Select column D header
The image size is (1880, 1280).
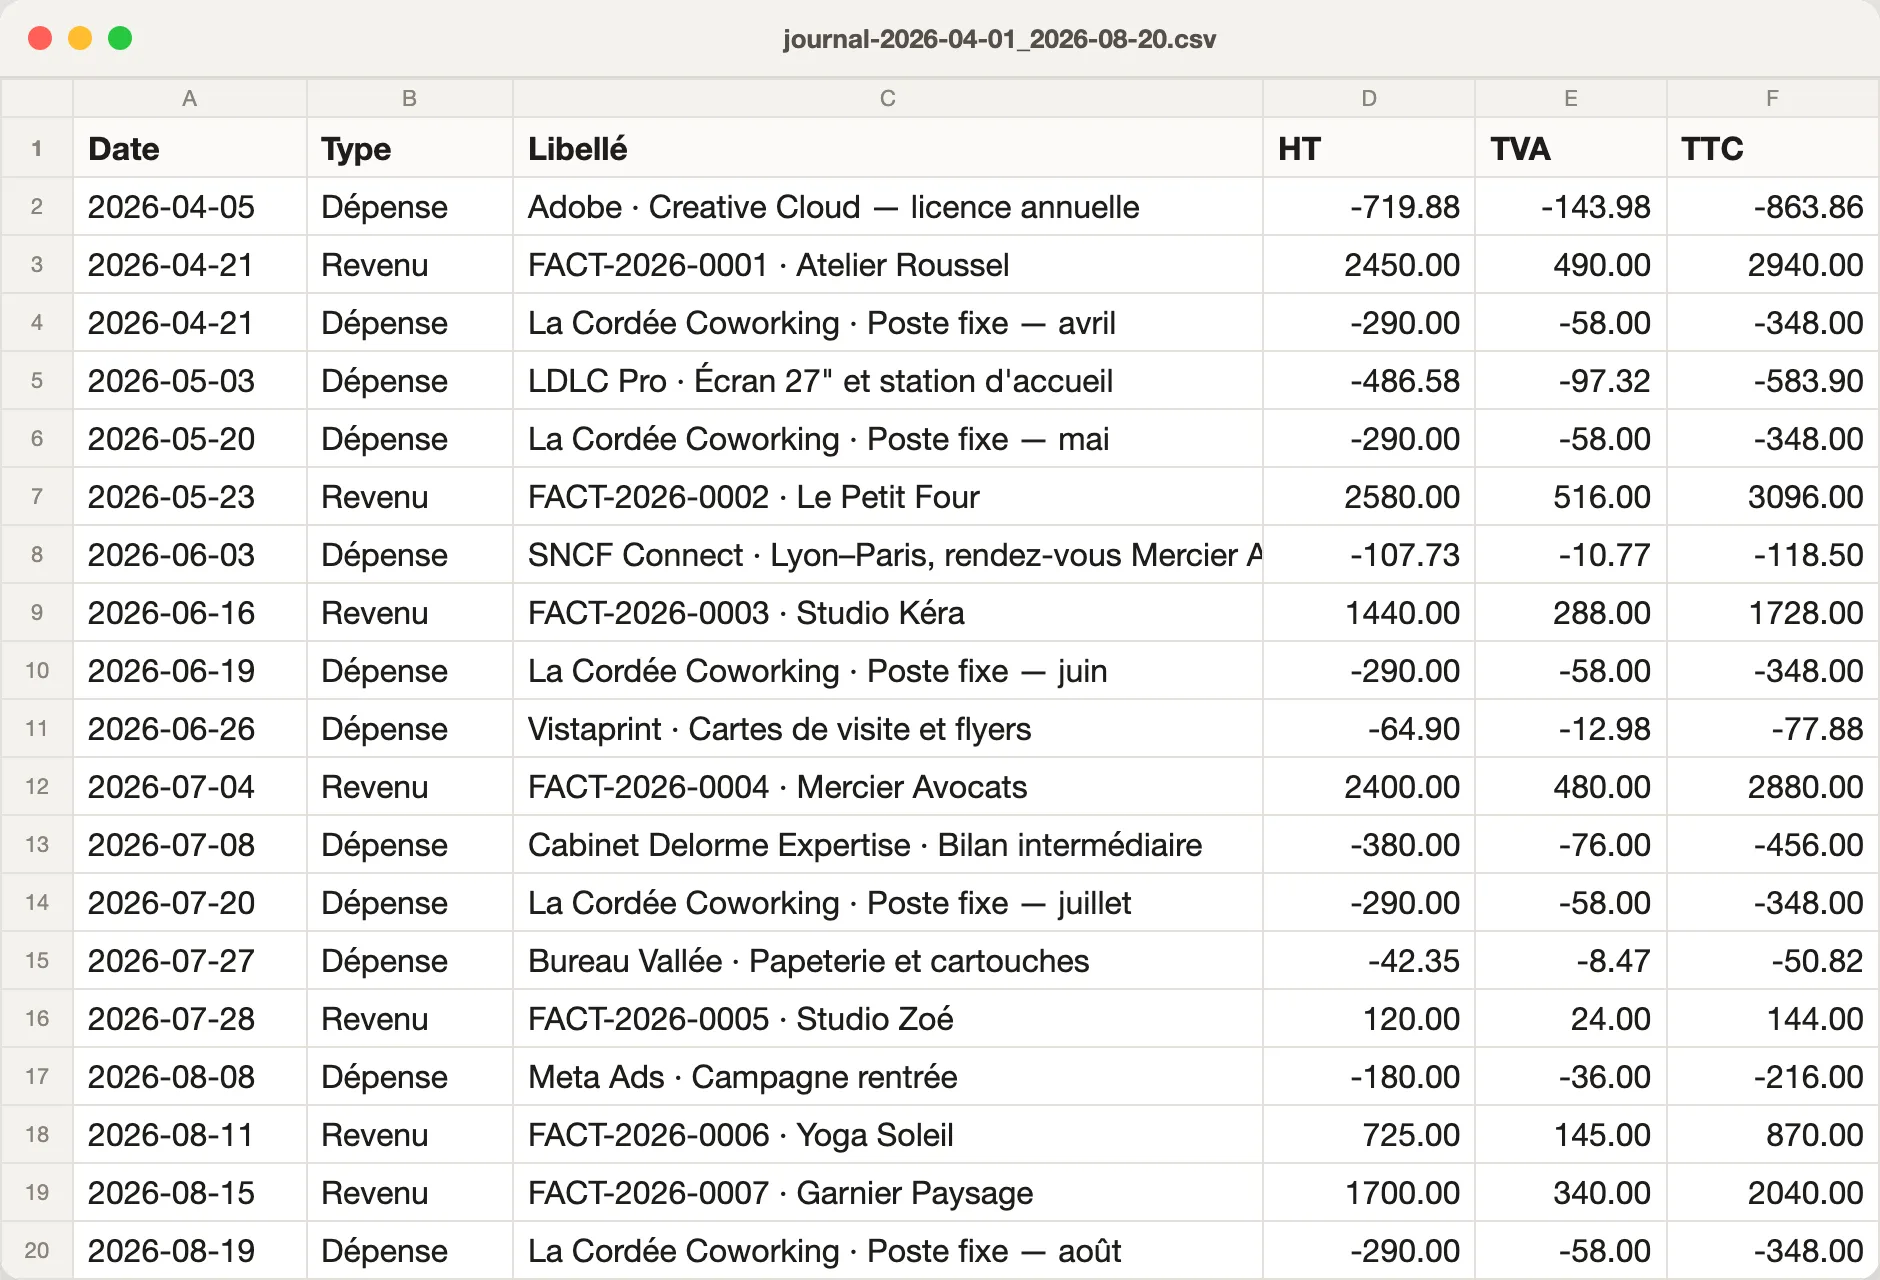pyautogui.click(x=1369, y=98)
